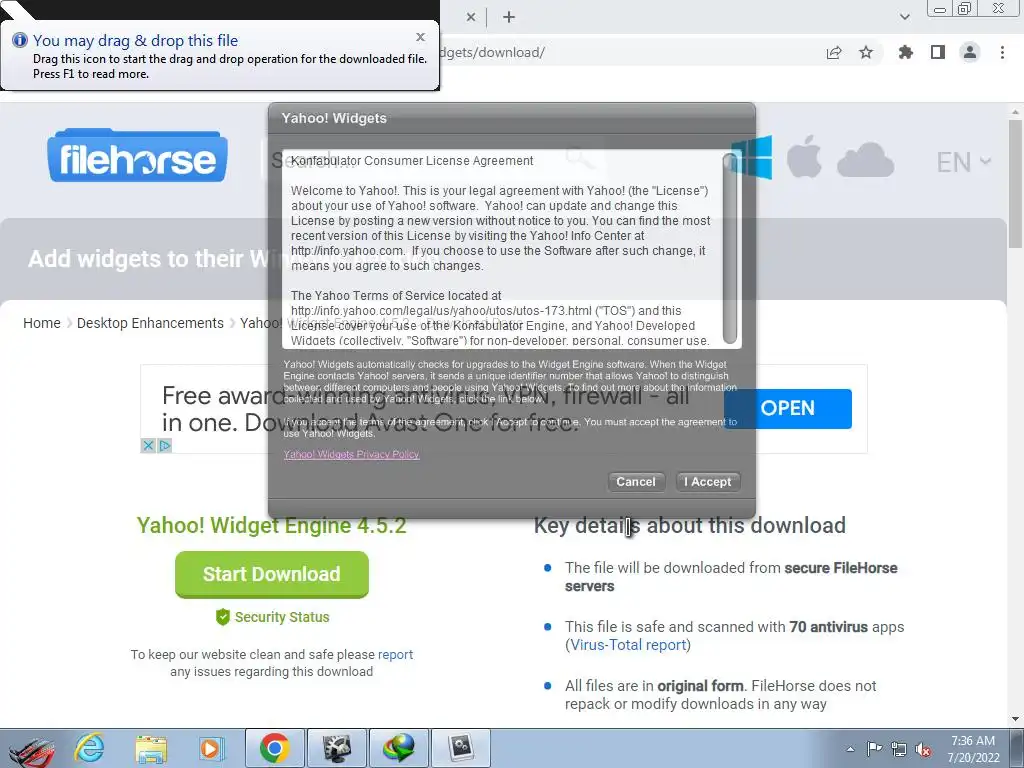The image size is (1024, 768).
Task: Open the Chrome profile avatar
Action: click(x=970, y=52)
